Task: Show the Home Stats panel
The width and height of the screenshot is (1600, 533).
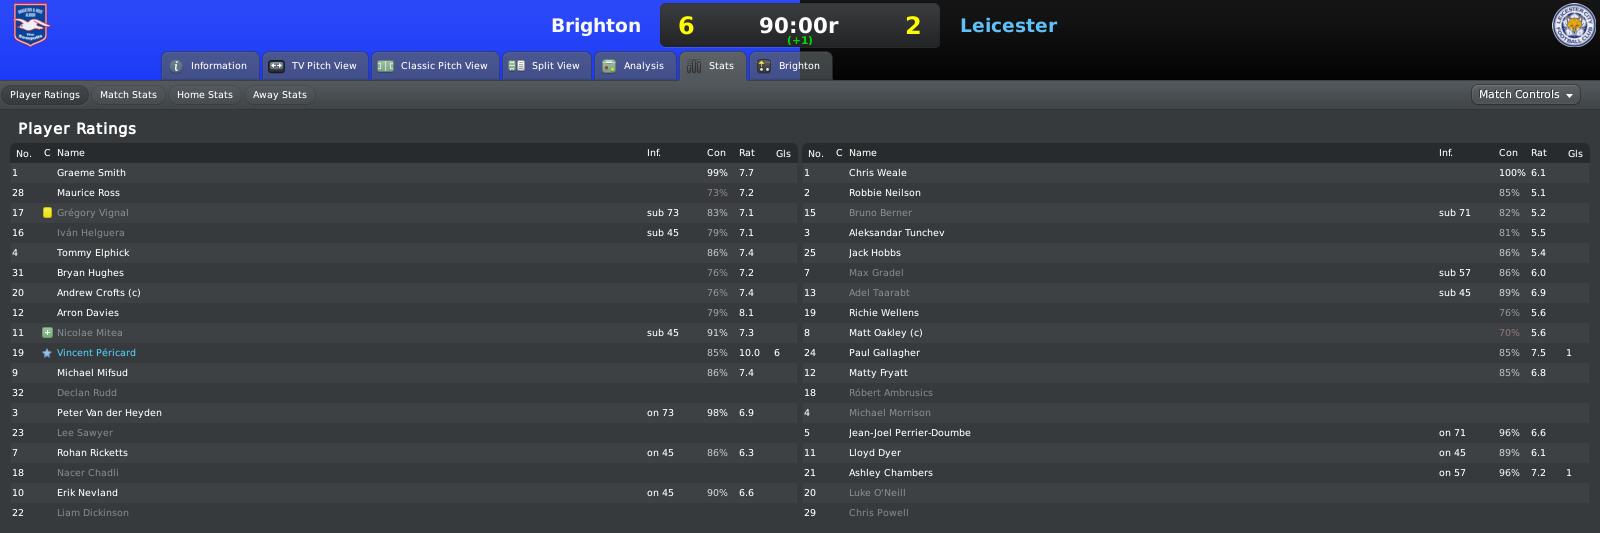Action: pyautogui.click(x=205, y=95)
